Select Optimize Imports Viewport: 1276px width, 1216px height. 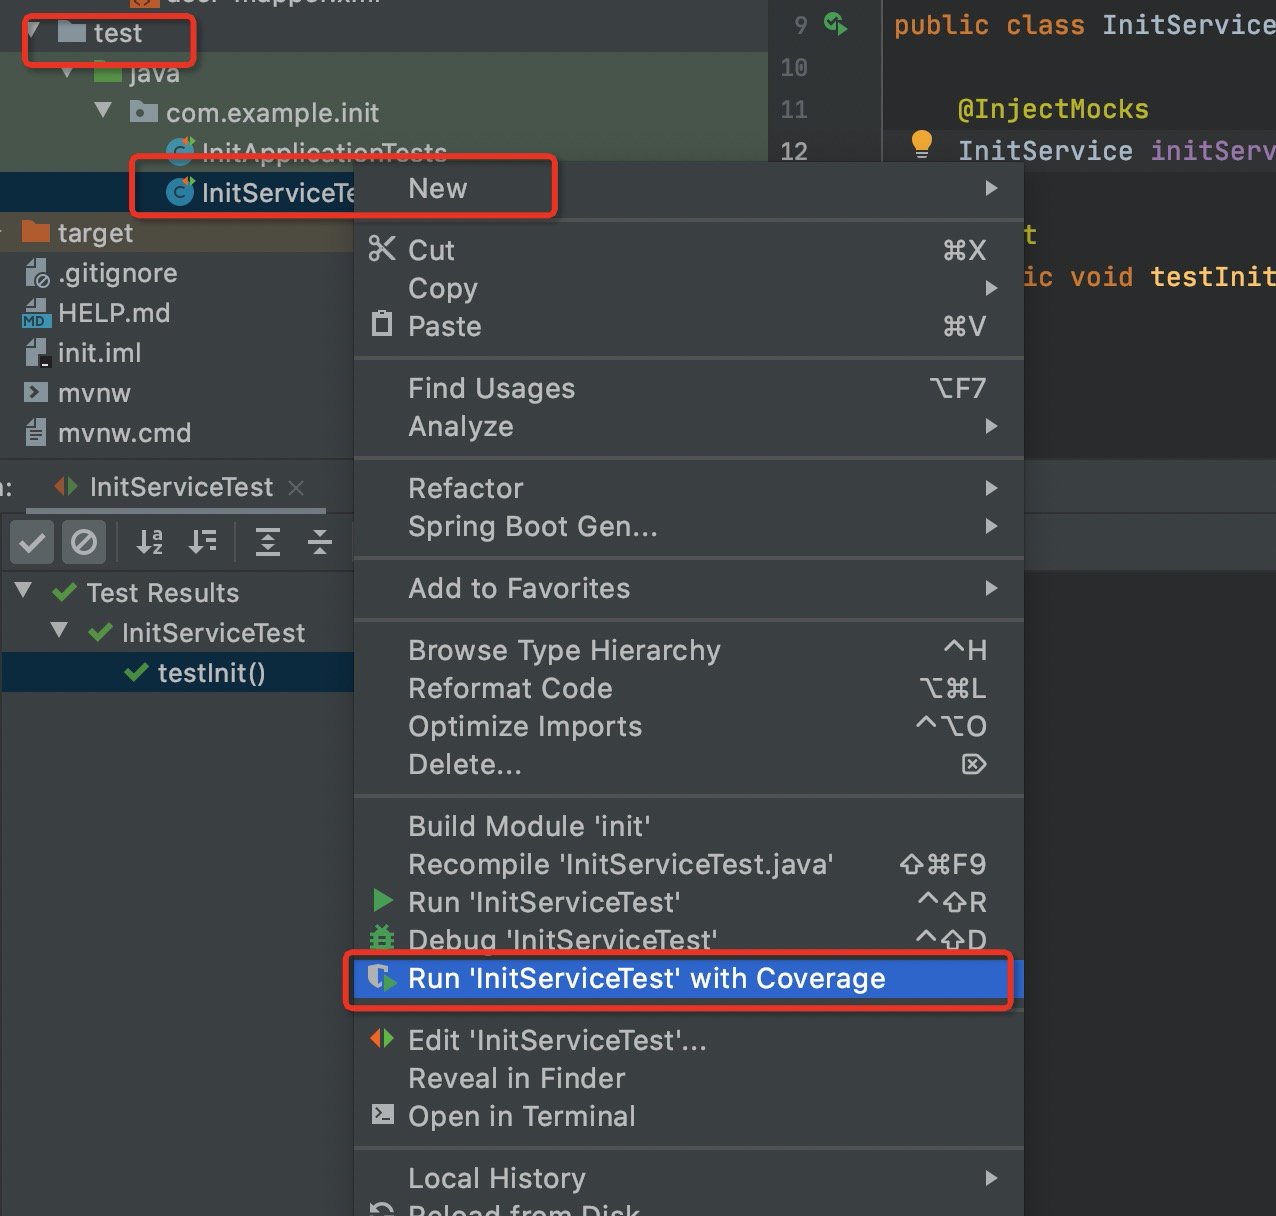689,726
